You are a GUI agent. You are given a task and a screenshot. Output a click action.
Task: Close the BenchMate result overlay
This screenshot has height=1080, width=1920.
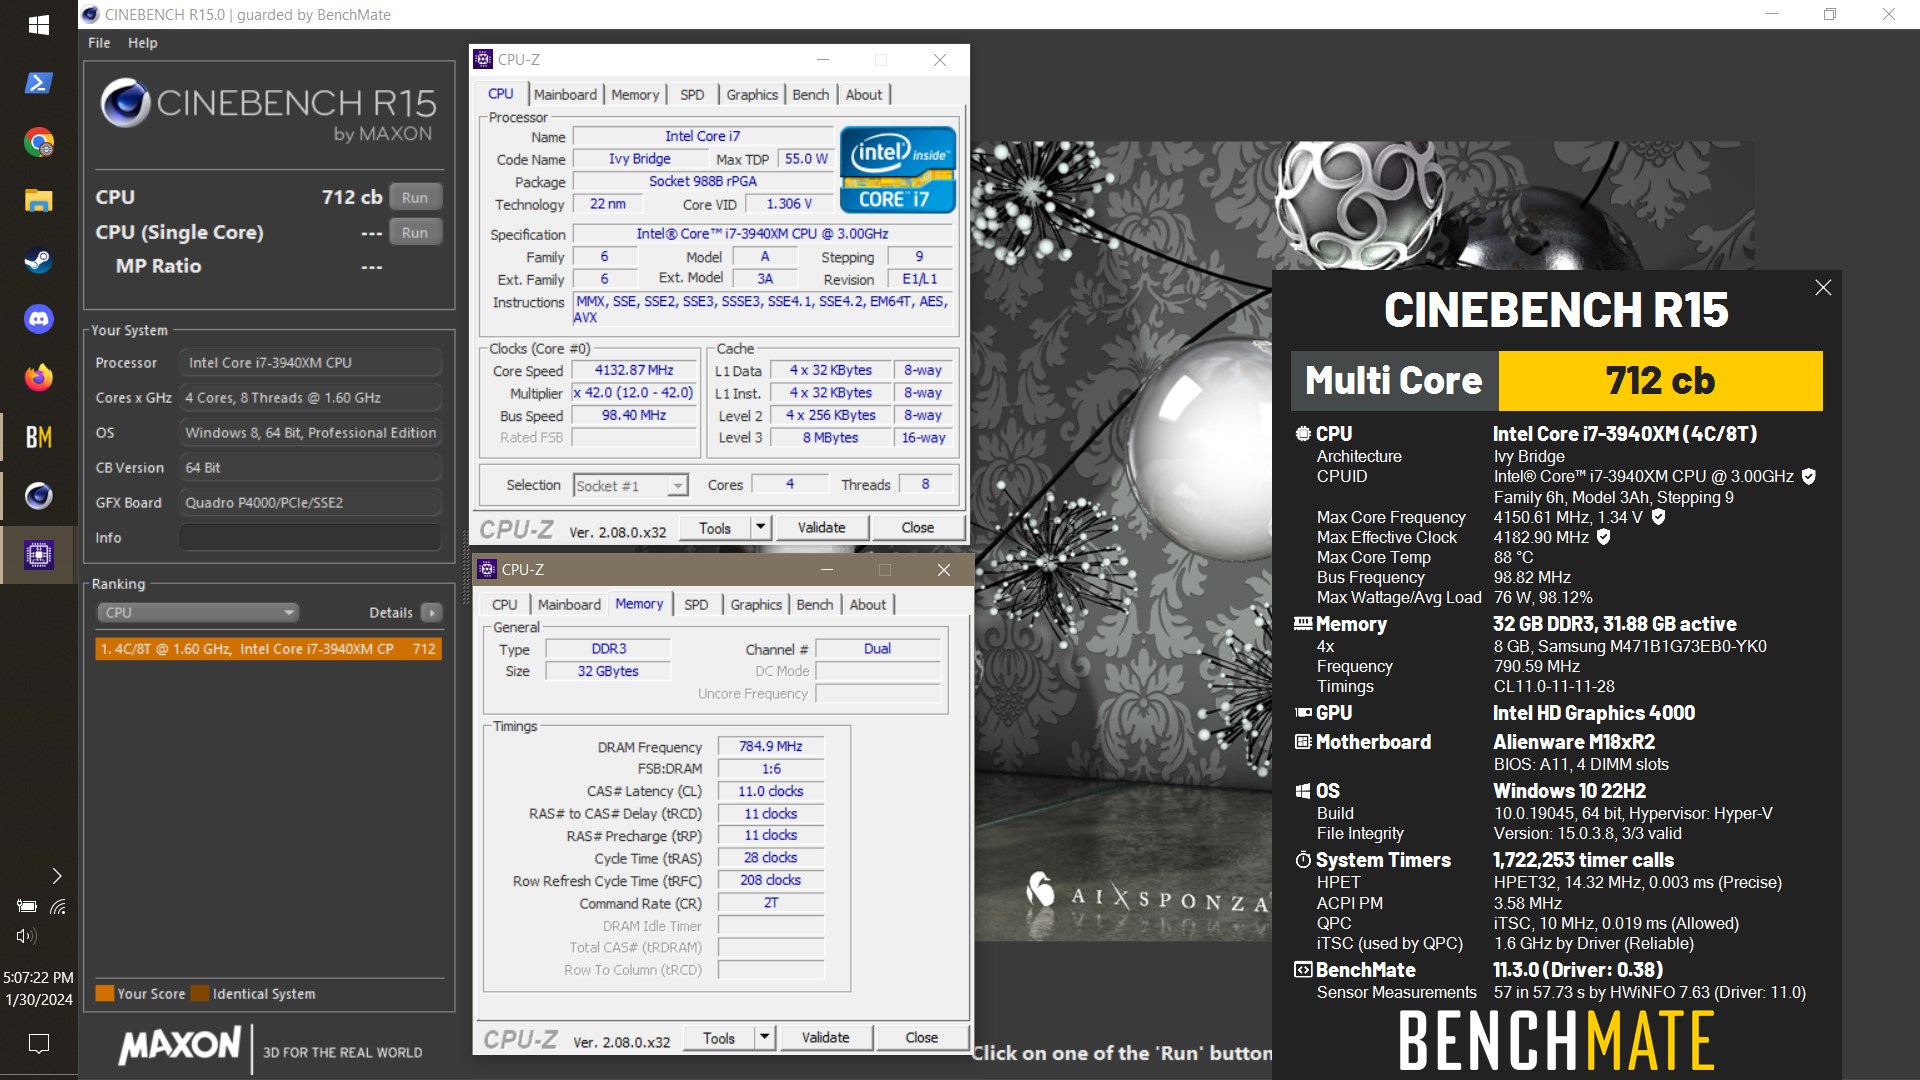(x=1823, y=288)
